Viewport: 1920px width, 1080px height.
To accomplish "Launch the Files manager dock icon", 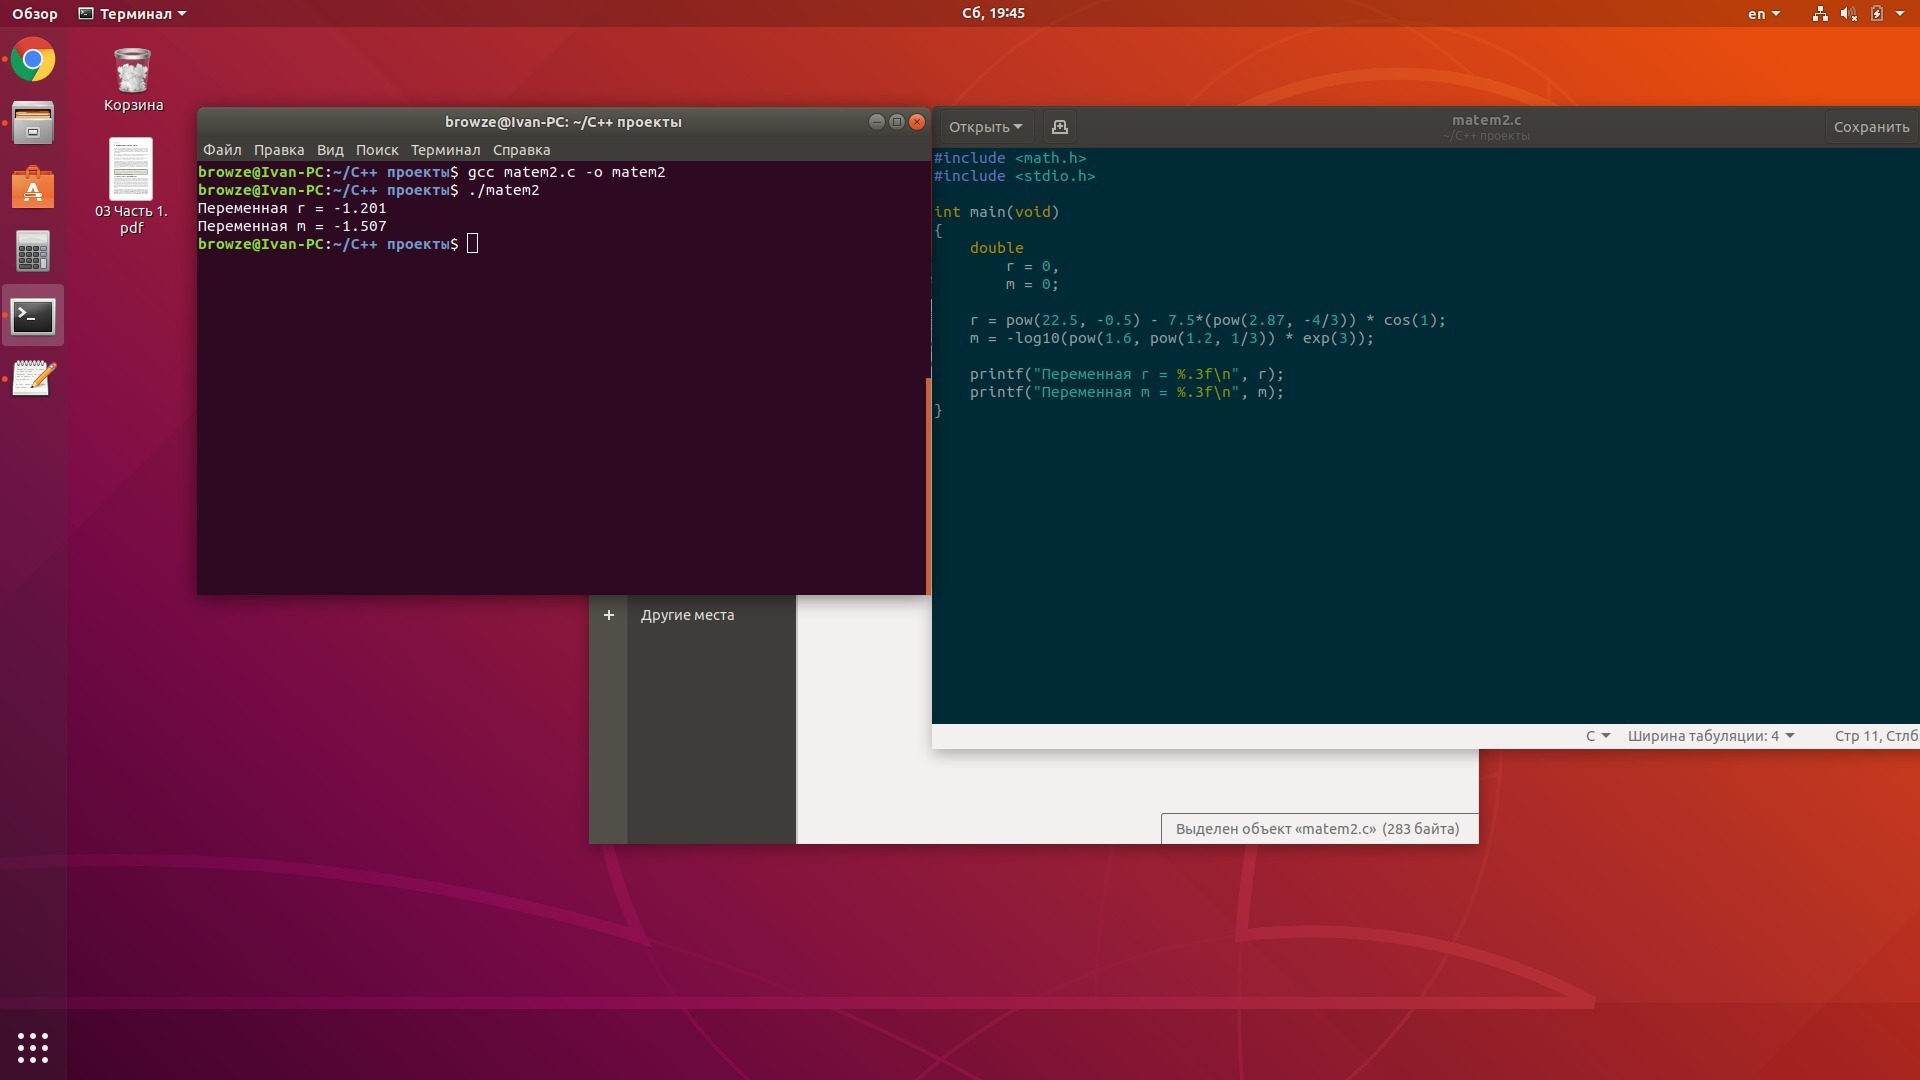I will 33,123.
